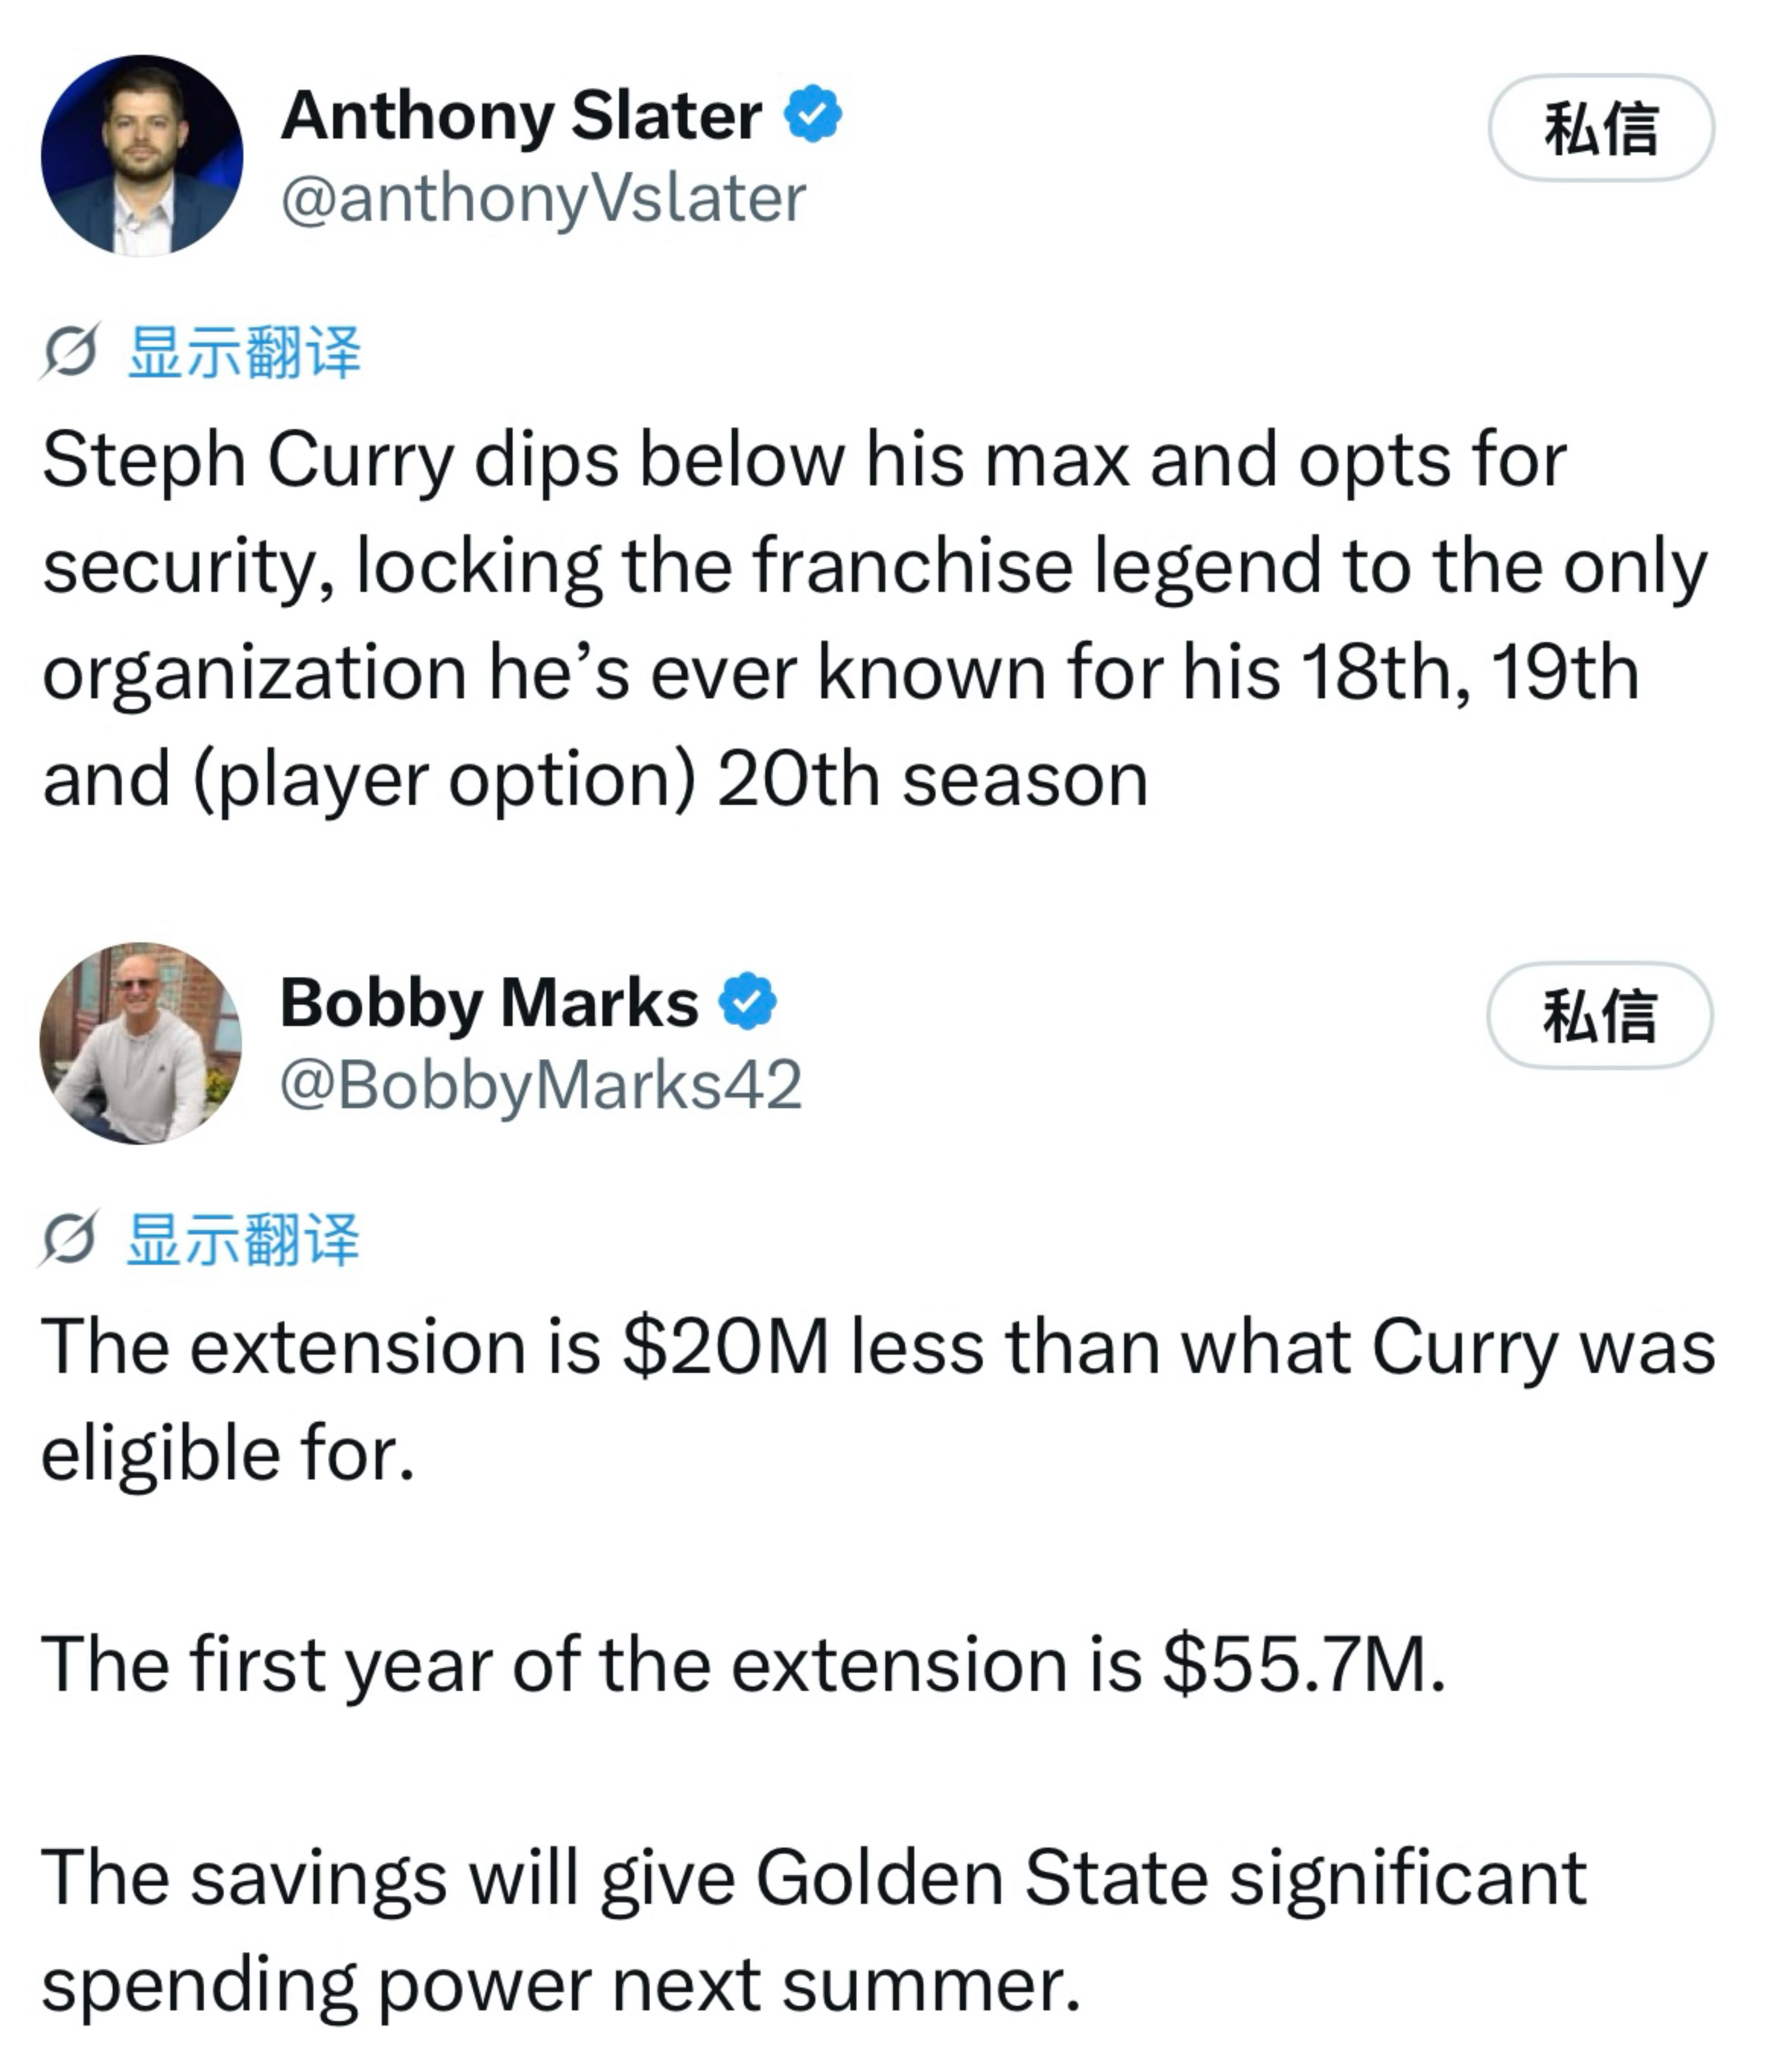Tap the translate icon under Bobby Marks
Image resolution: width=1792 pixels, height=2071 pixels.
(x=69, y=1239)
